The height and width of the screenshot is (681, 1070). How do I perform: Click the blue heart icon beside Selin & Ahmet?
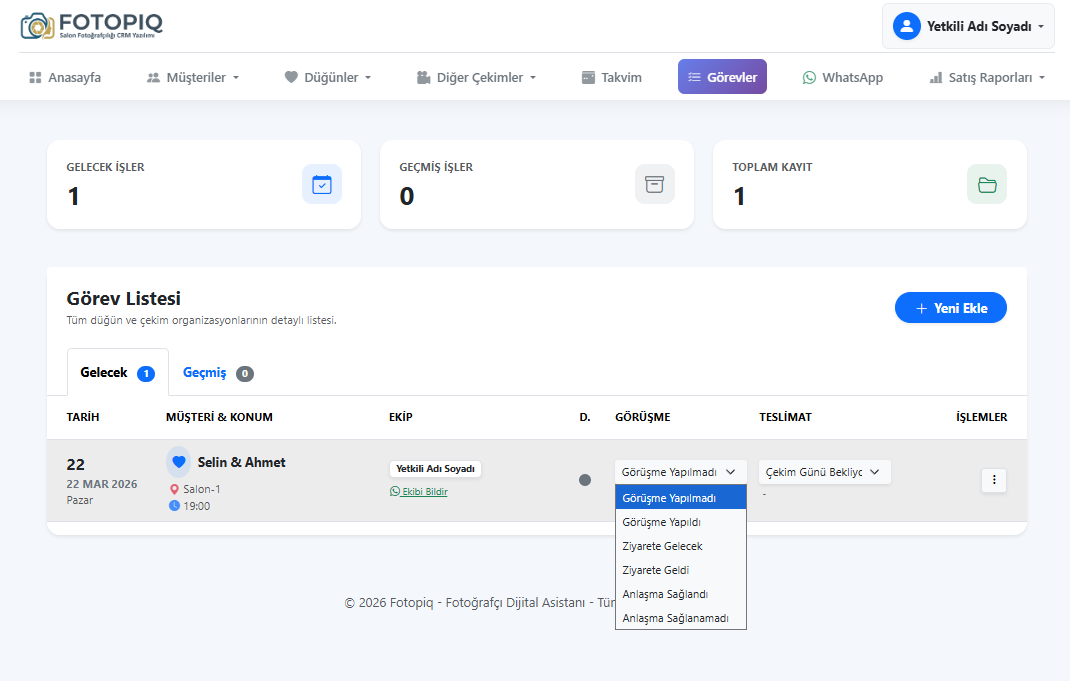pyautogui.click(x=179, y=462)
